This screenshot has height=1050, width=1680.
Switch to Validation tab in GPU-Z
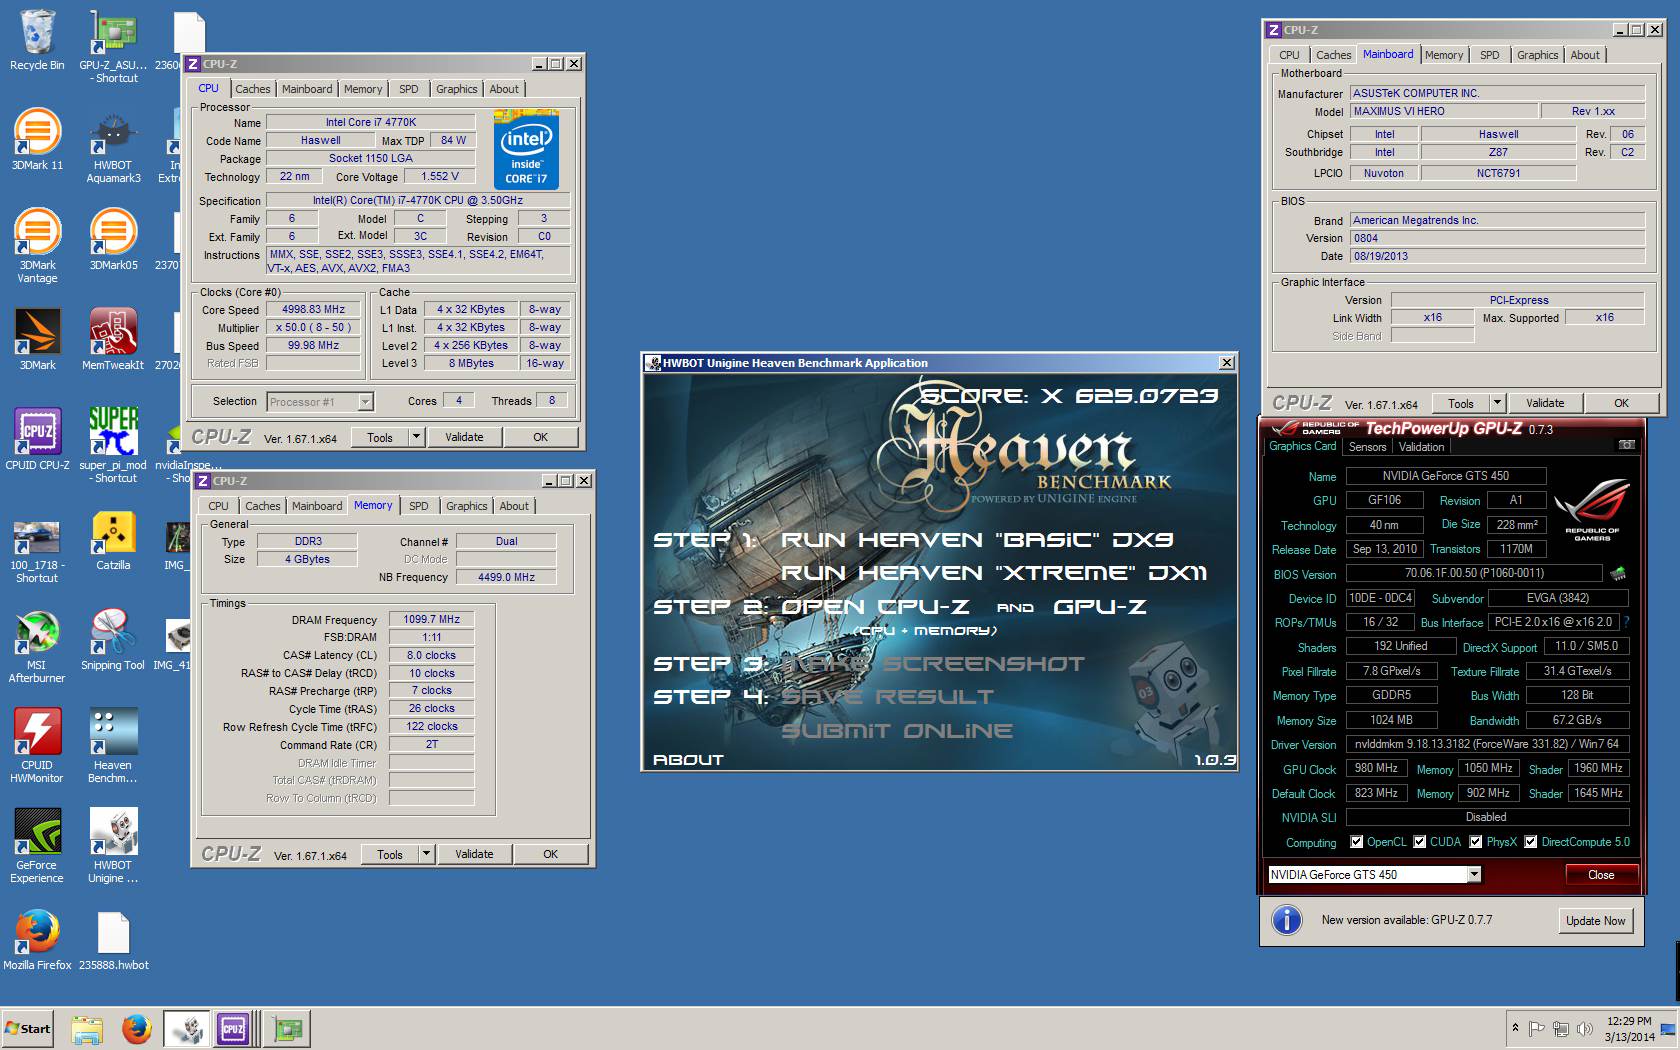1421,447
